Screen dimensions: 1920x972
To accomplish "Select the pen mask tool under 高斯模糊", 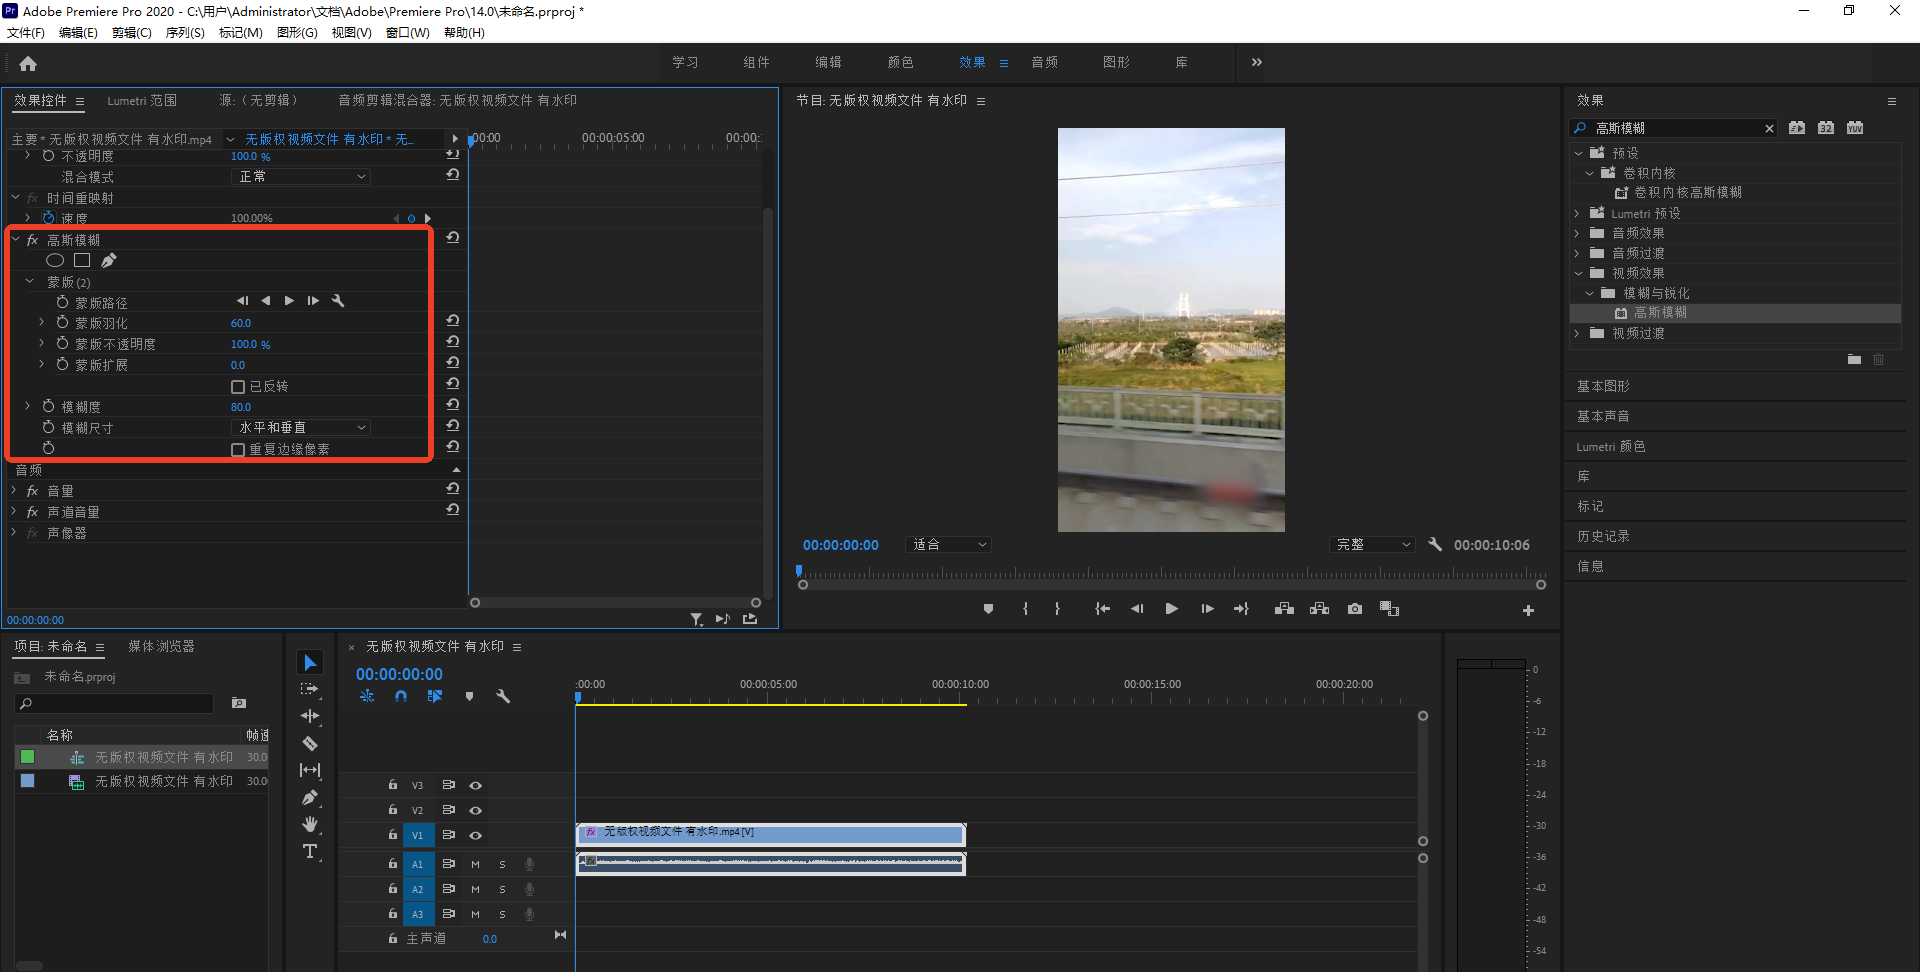I will pos(109,260).
